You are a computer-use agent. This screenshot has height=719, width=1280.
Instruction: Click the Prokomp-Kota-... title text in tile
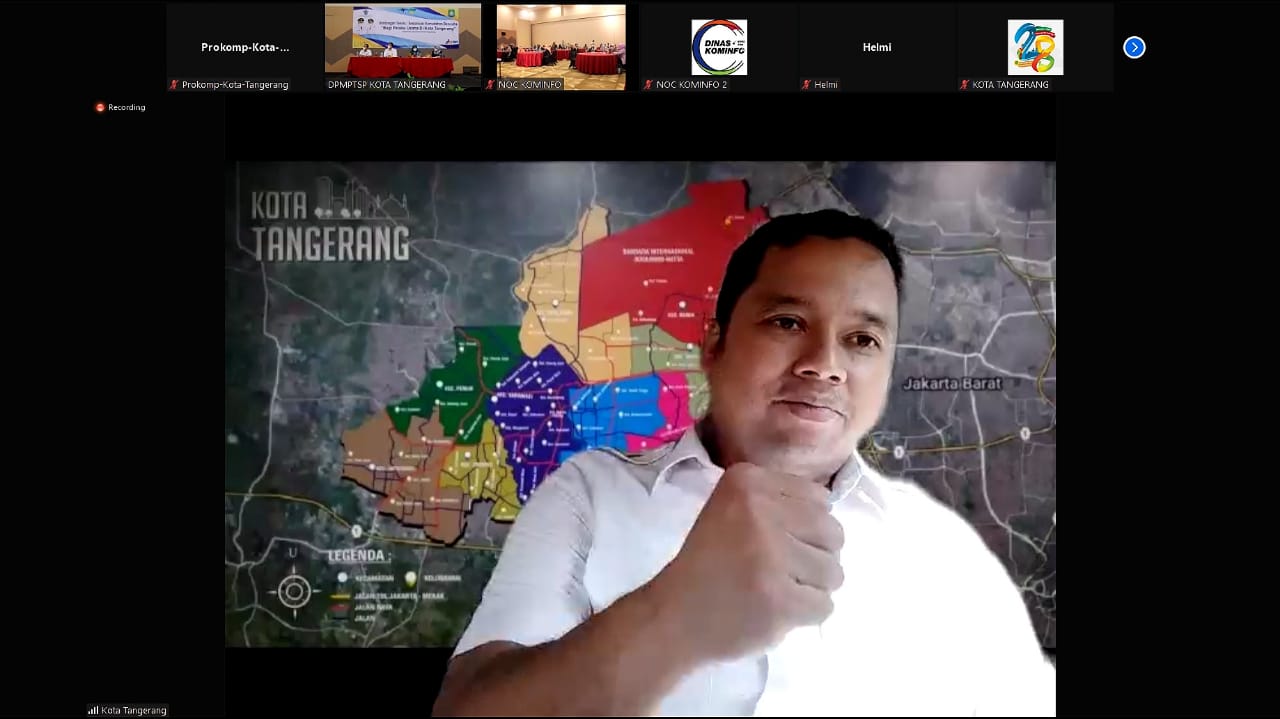point(245,47)
